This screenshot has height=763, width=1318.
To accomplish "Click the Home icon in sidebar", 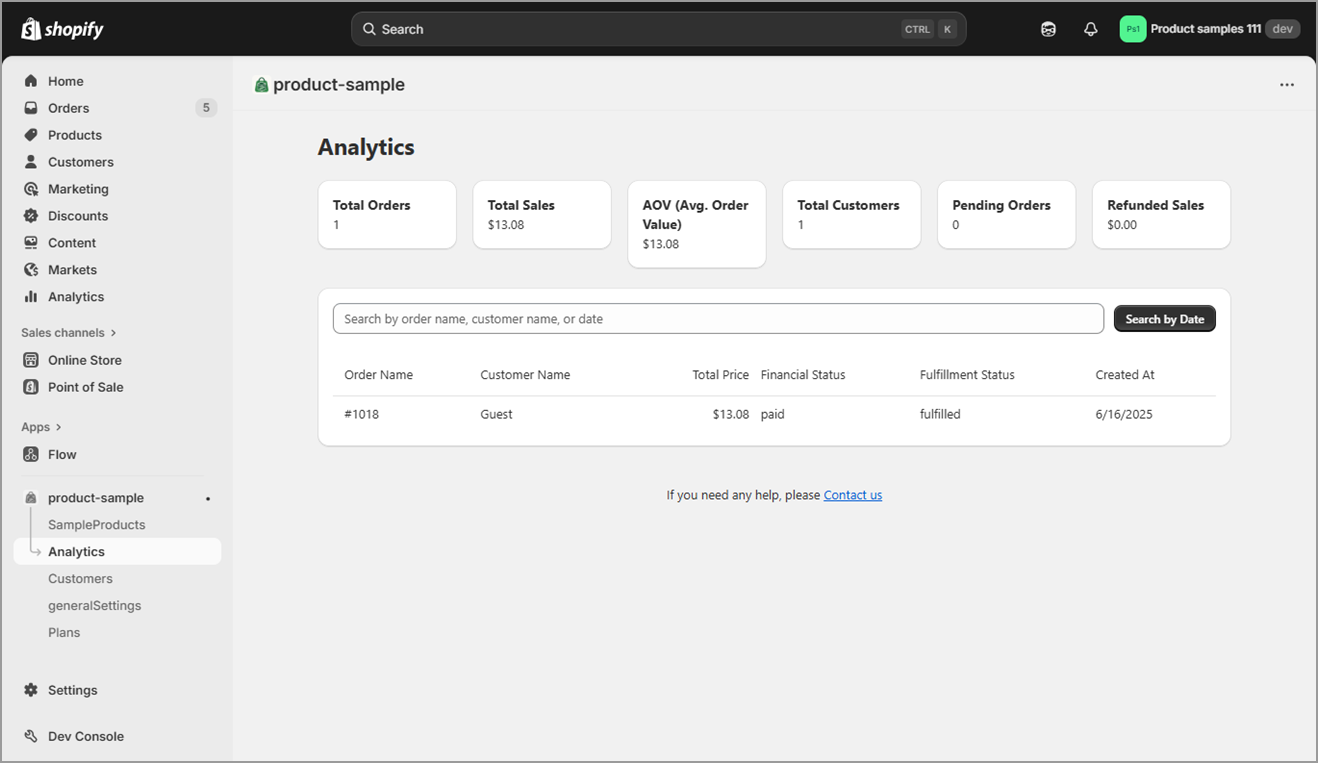I will pyautogui.click(x=31, y=81).
